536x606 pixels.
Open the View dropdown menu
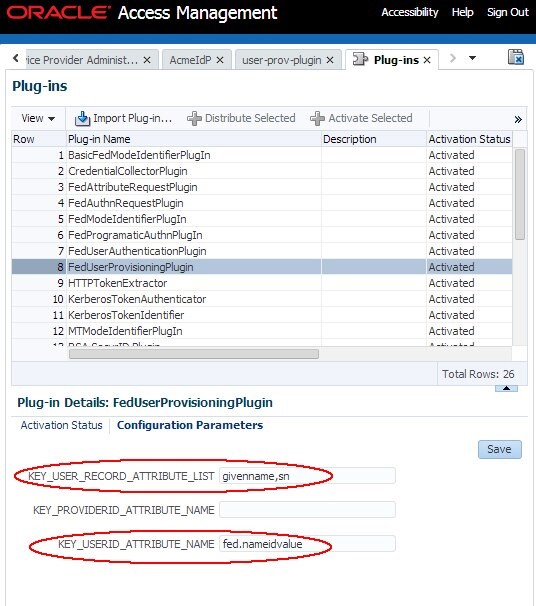pos(38,118)
